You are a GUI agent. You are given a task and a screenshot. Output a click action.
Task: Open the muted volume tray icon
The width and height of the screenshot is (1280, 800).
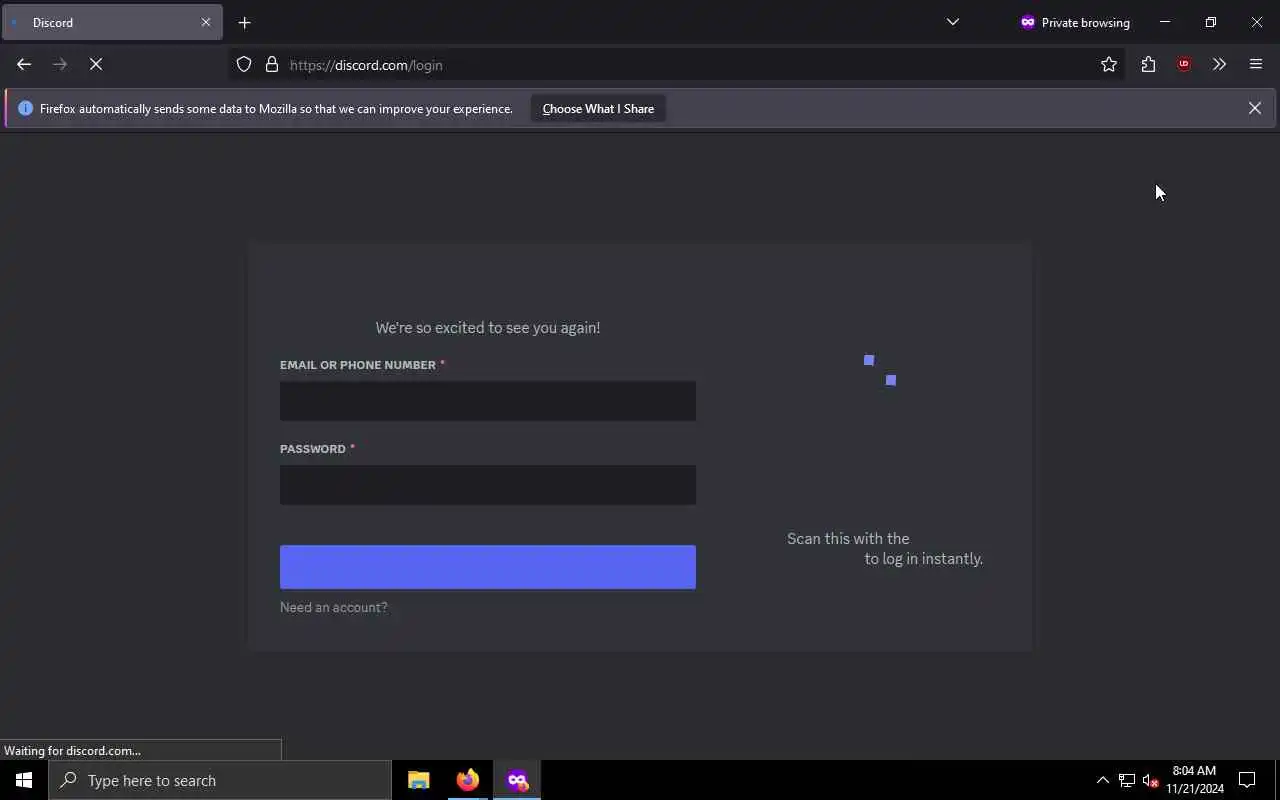click(x=1150, y=780)
